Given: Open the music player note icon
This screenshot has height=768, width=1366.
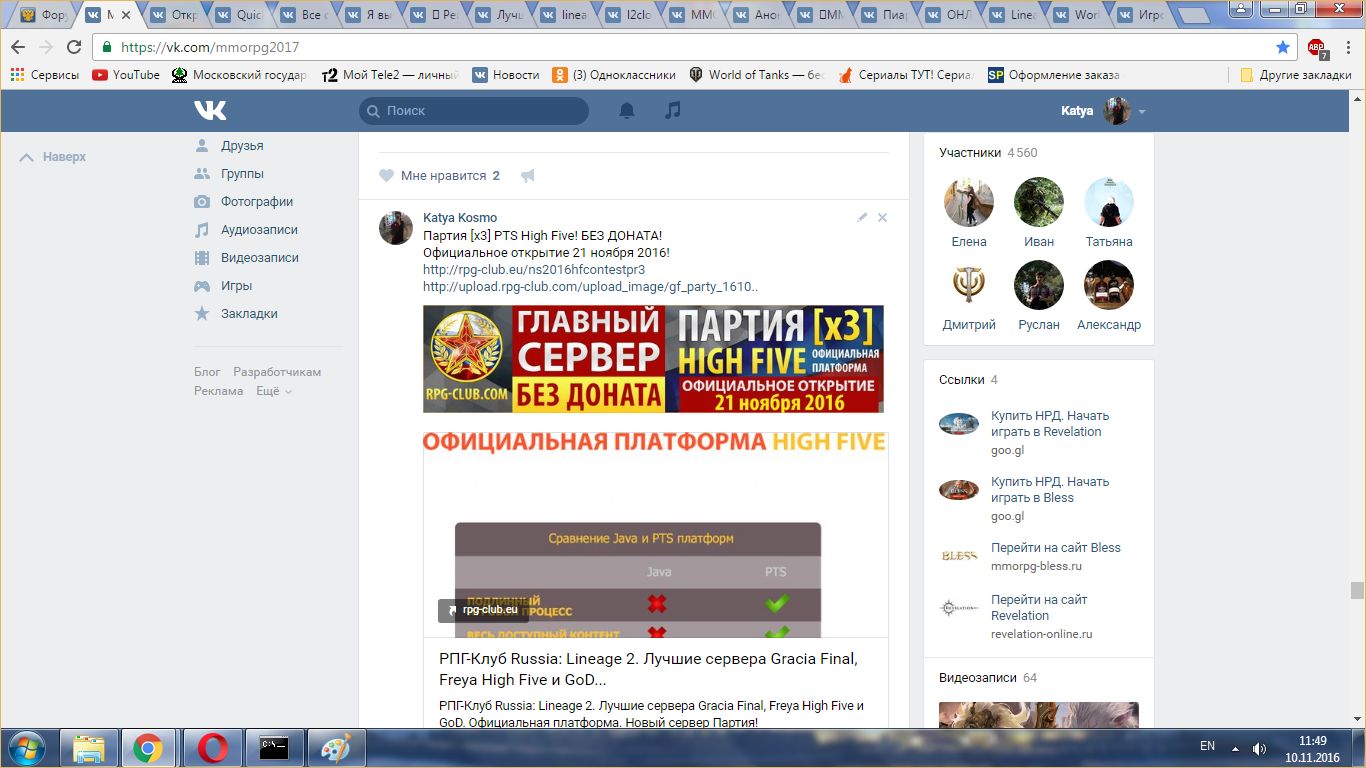Looking at the screenshot, I should click(673, 110).
